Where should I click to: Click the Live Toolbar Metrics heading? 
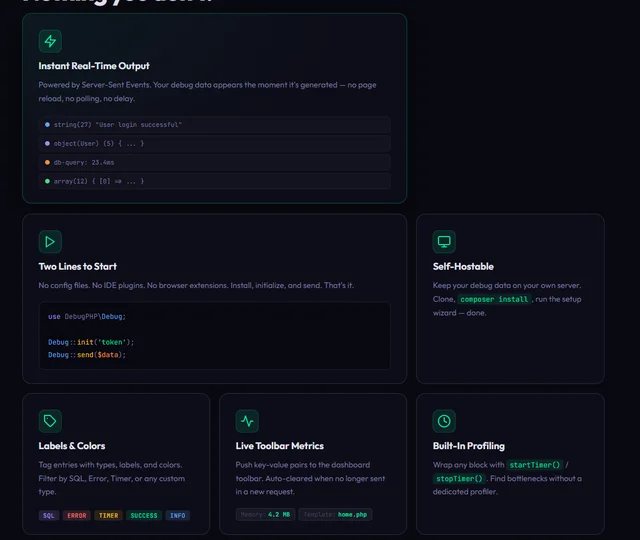(x=280, y=446)
